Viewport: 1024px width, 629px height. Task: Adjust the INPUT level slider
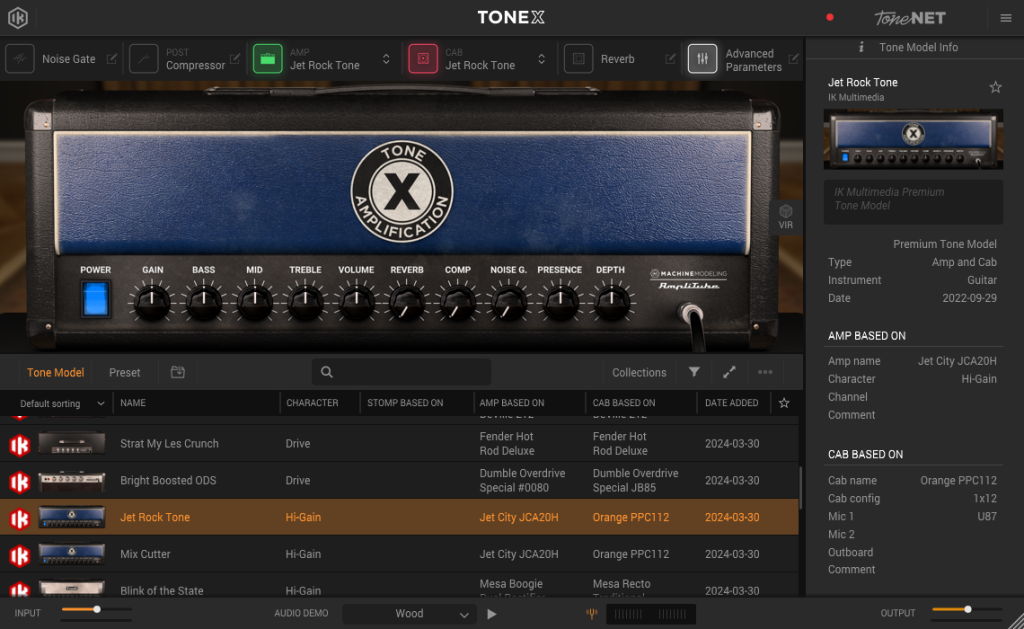(x=97, y=609)
